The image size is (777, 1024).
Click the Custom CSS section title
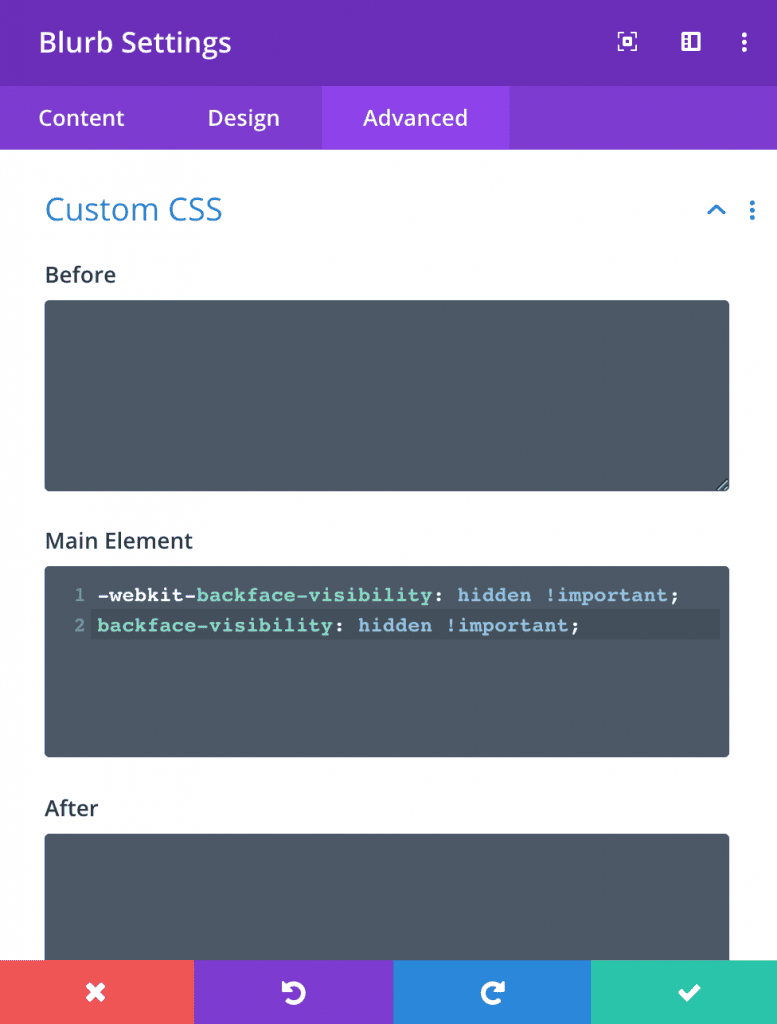tap(134, 210)
